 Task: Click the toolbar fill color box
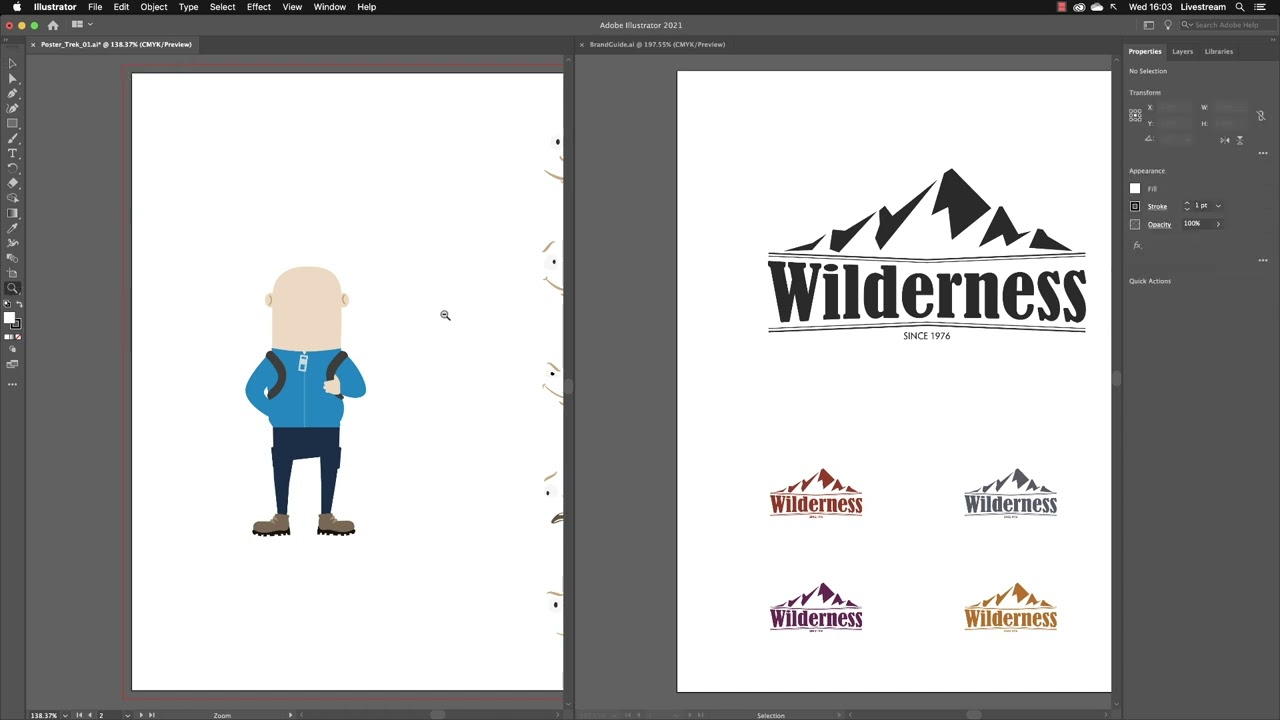(x=9, y=318)
